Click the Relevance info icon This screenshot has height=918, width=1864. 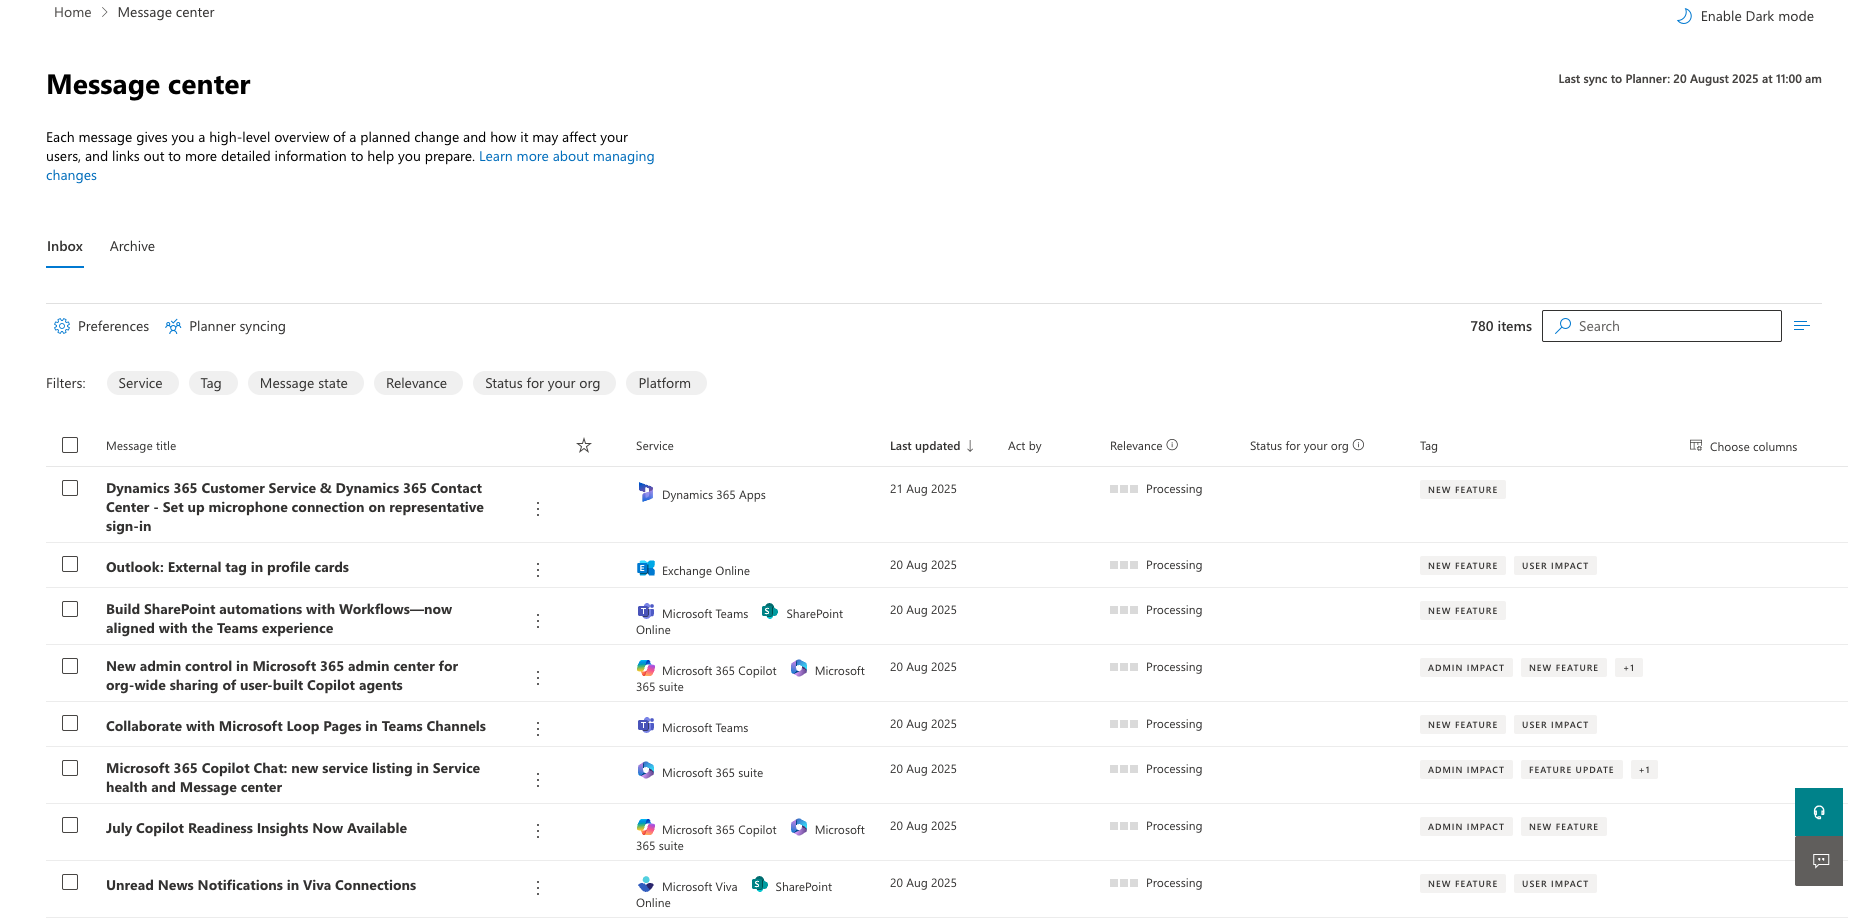(1172, 445)
